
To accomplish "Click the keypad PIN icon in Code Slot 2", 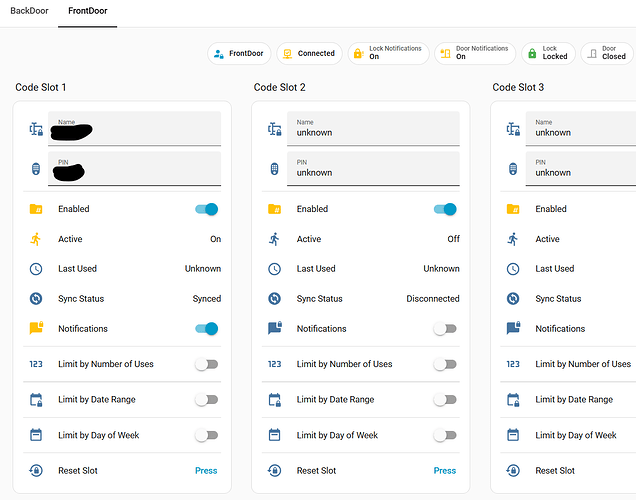I will (x=275, y=169).
